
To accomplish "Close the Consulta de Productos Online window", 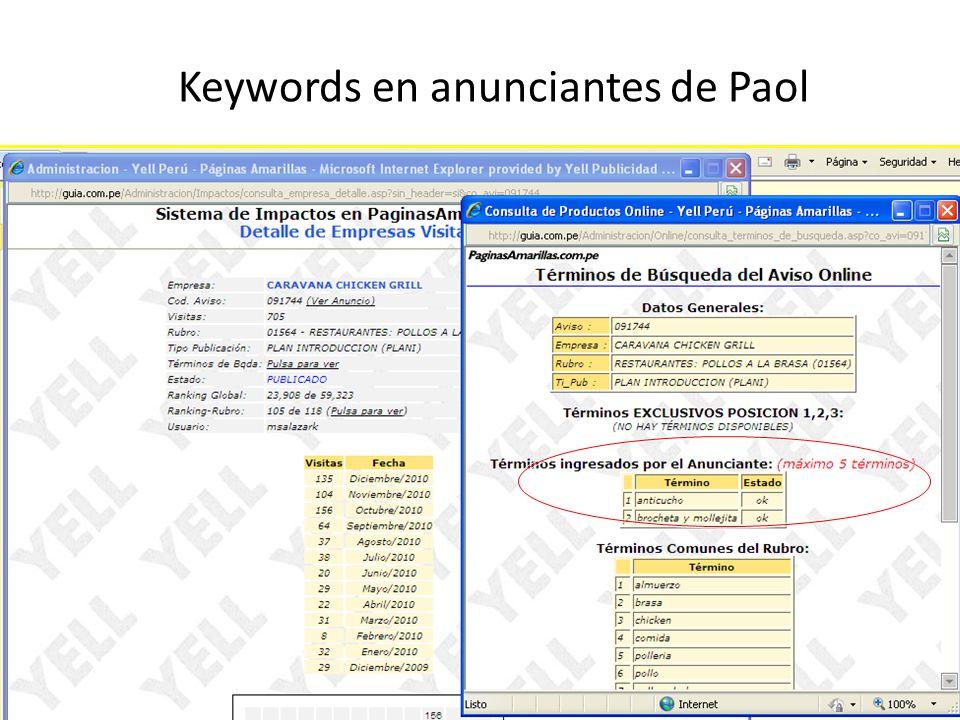I will pos(947,211).
